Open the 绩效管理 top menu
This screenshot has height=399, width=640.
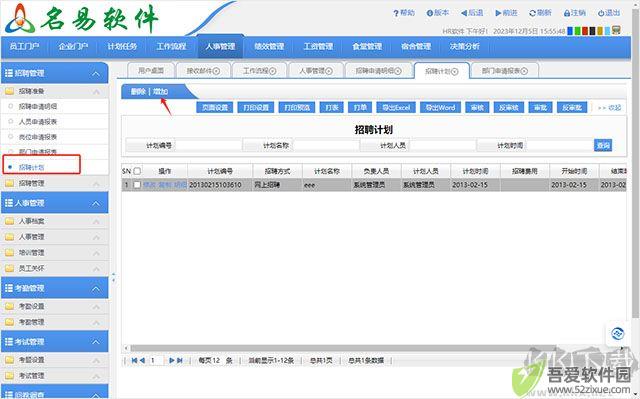pyautogui.click(x=269, y=47)
